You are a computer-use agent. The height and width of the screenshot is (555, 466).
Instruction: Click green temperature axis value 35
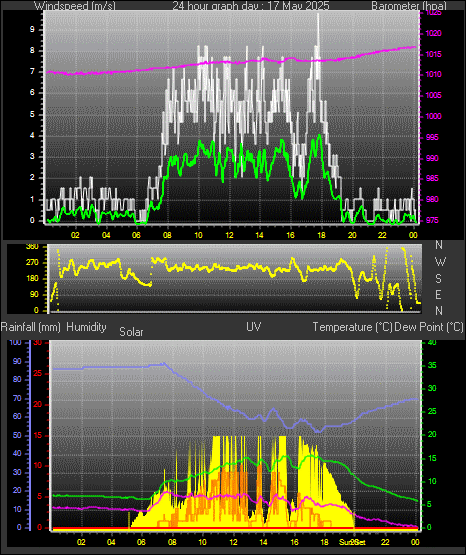tap(432, 365)
